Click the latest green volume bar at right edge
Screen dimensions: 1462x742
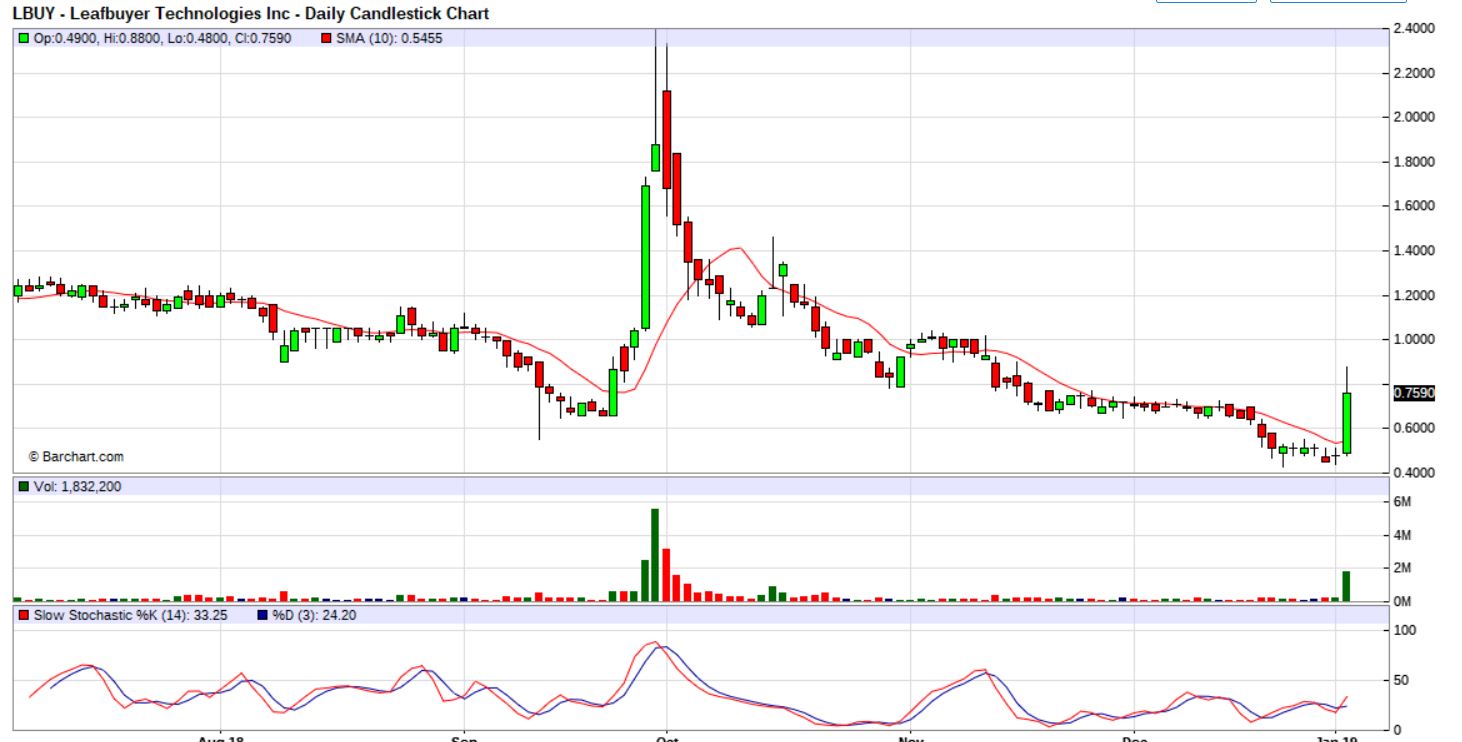click(x=1346, y=586)
